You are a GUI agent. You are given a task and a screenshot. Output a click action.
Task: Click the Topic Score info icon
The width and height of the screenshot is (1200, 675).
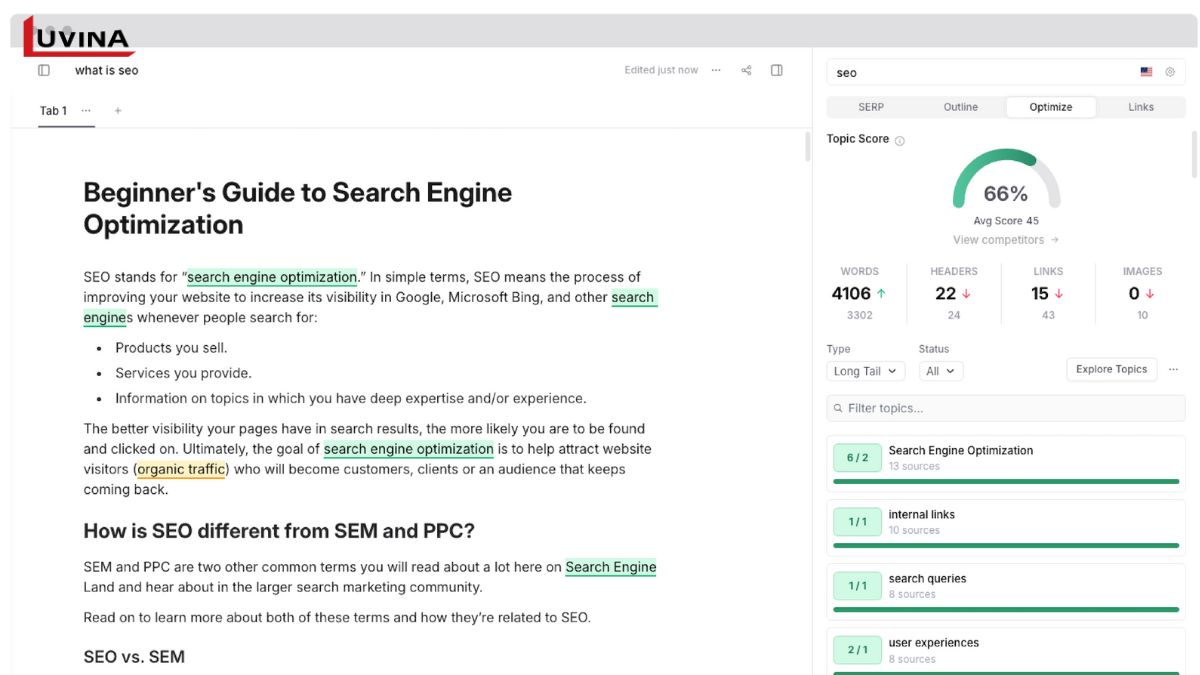click(x=899, y=141)
